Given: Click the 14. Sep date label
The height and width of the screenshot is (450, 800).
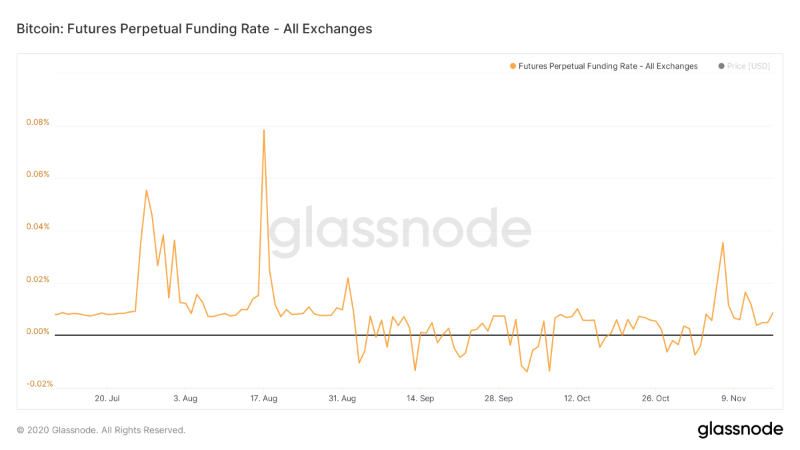Looking at the screenshot, I should click(420, 398).
